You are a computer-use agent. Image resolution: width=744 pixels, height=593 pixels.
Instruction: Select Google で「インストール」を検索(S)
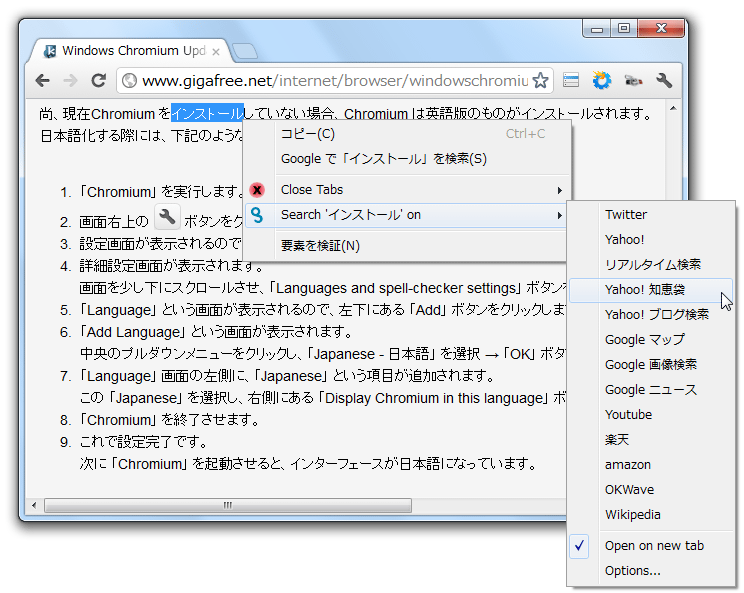(x=406, y=159)
